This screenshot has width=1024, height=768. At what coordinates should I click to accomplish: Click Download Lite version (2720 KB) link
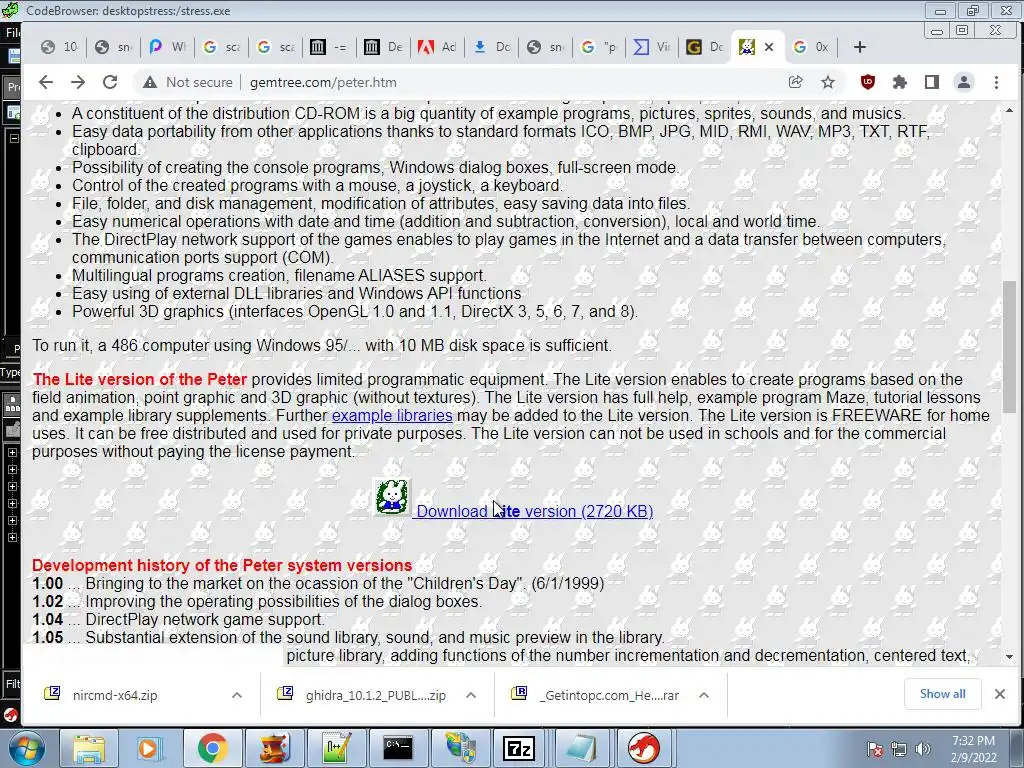tap(534, 511)
